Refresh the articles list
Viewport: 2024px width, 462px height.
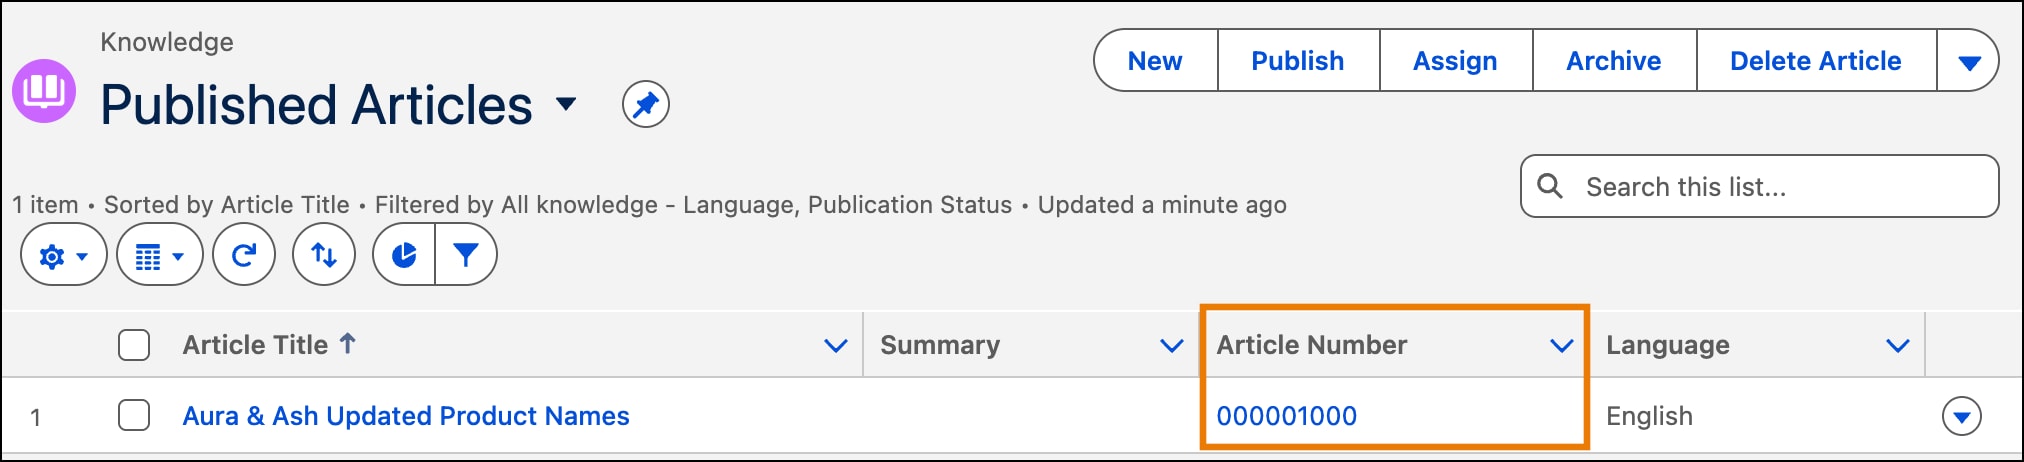pos(244,256)
